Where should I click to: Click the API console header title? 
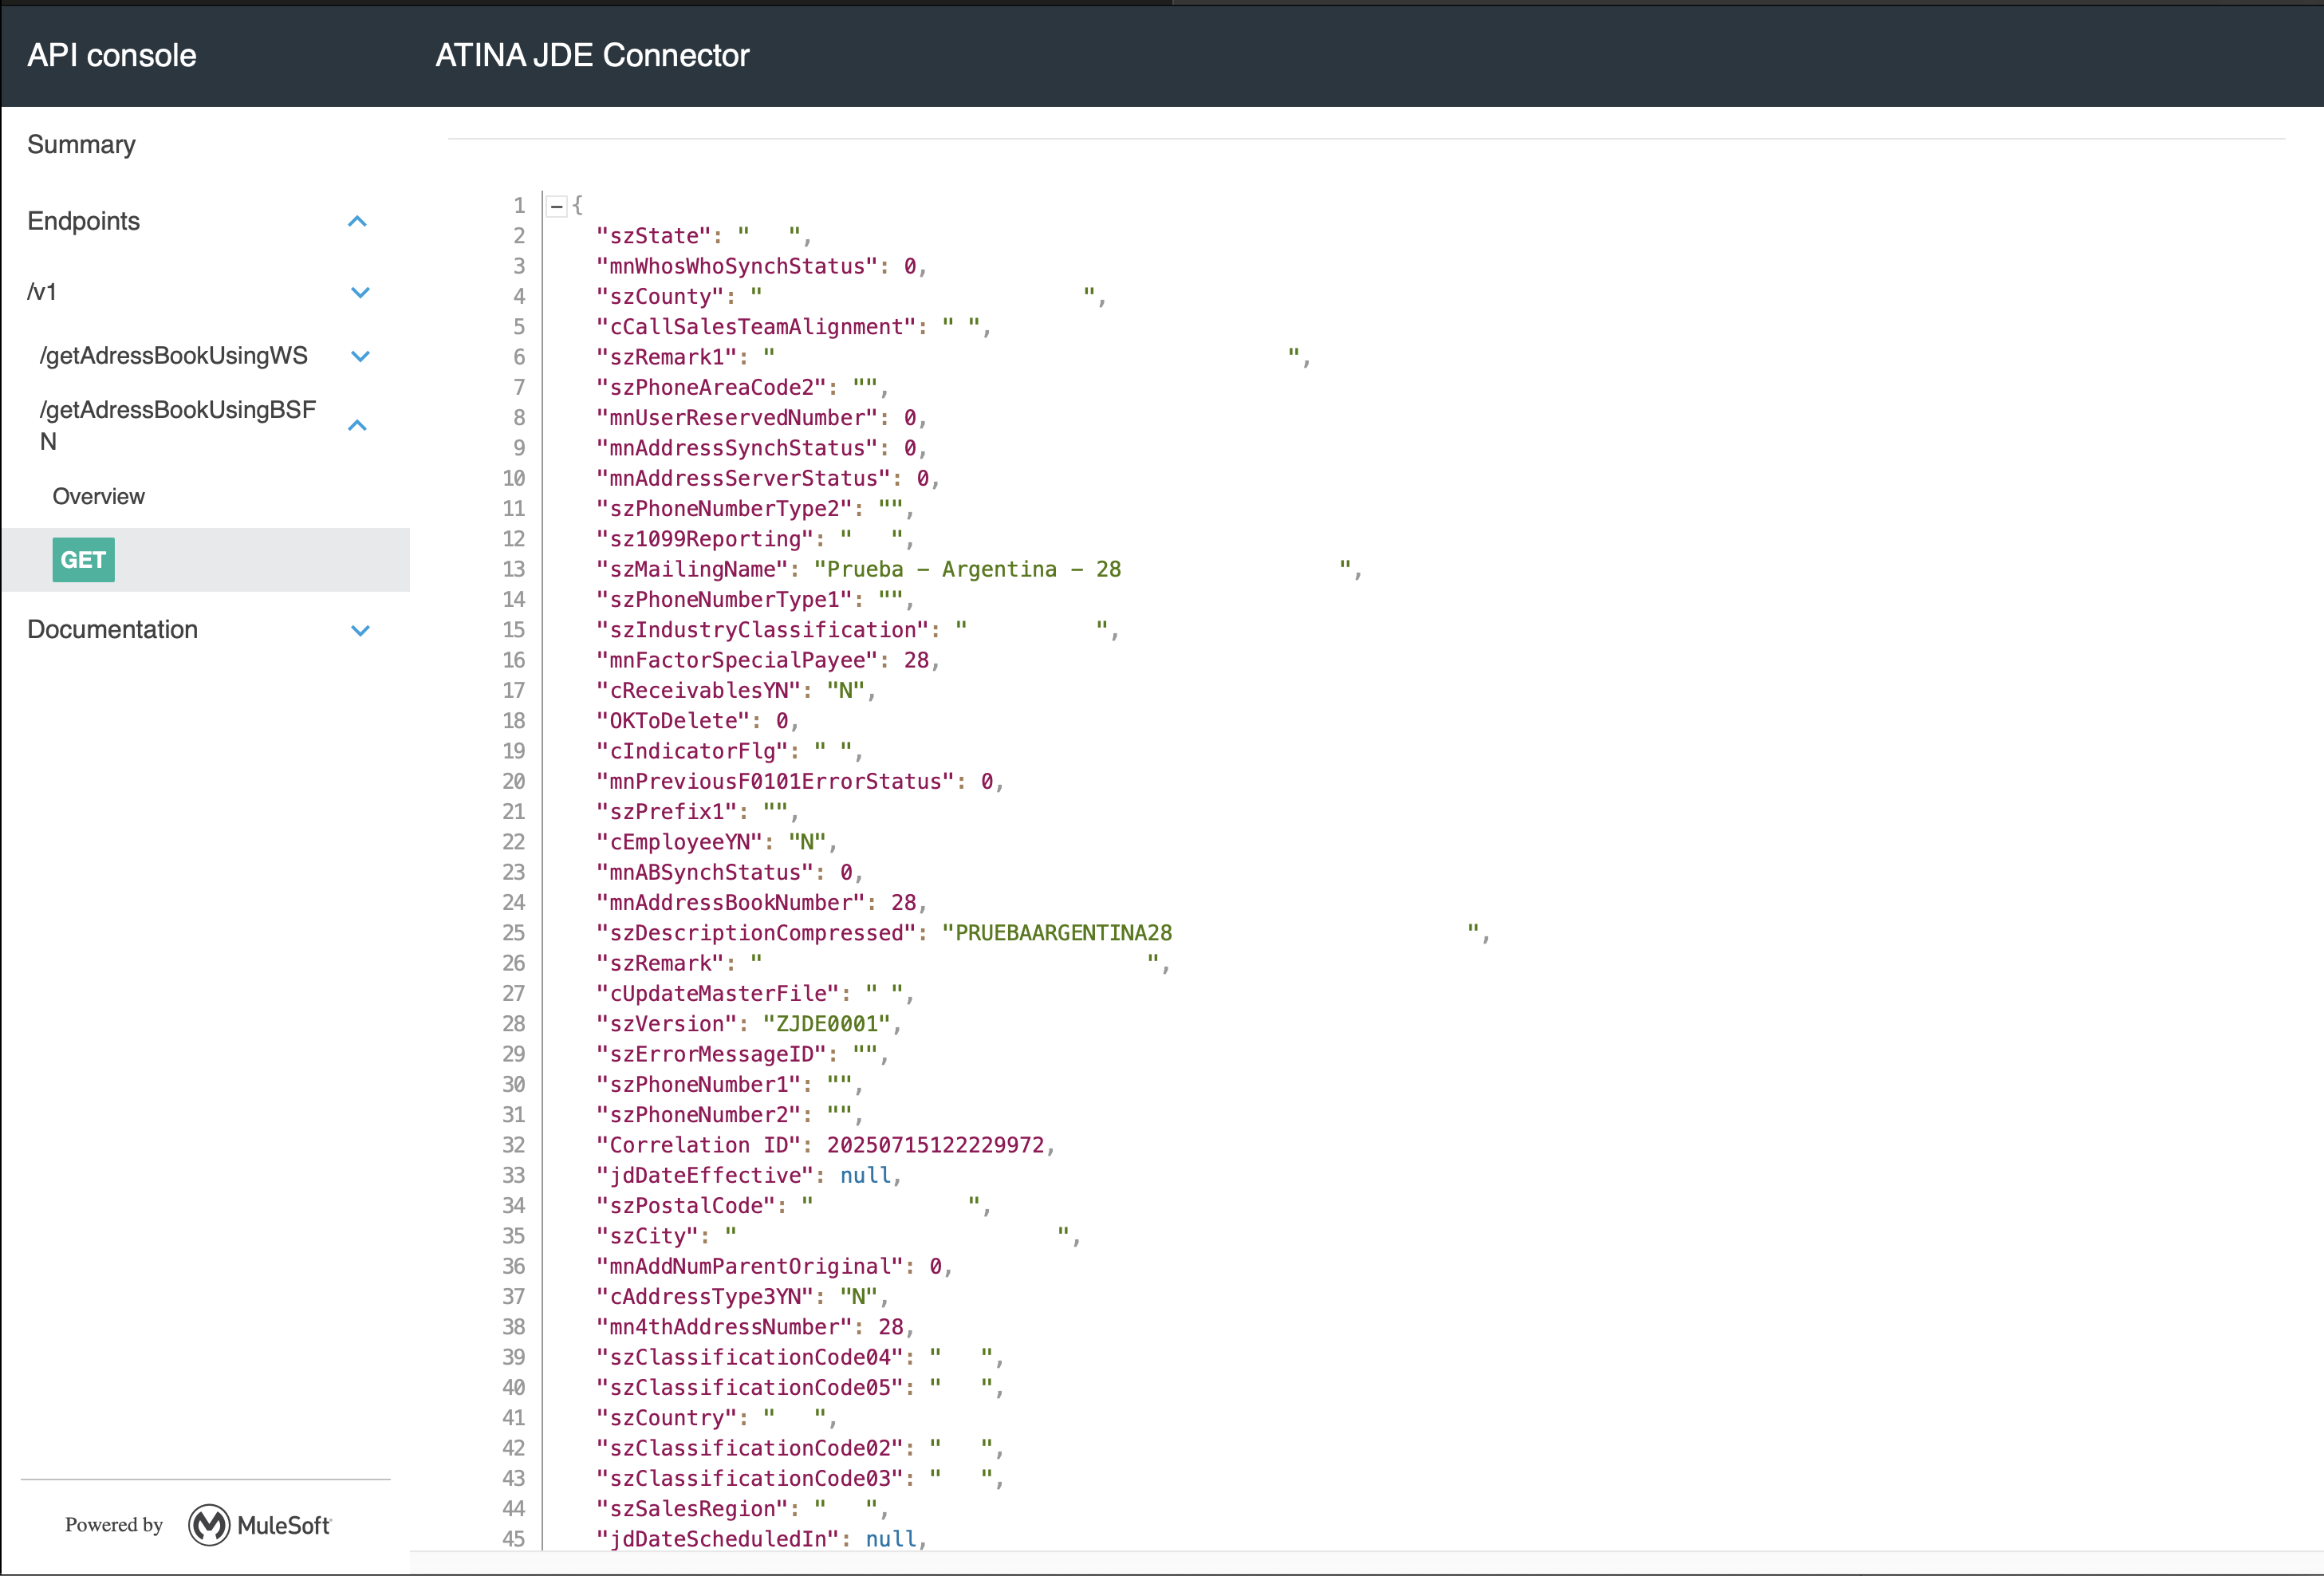coord(111,55)
